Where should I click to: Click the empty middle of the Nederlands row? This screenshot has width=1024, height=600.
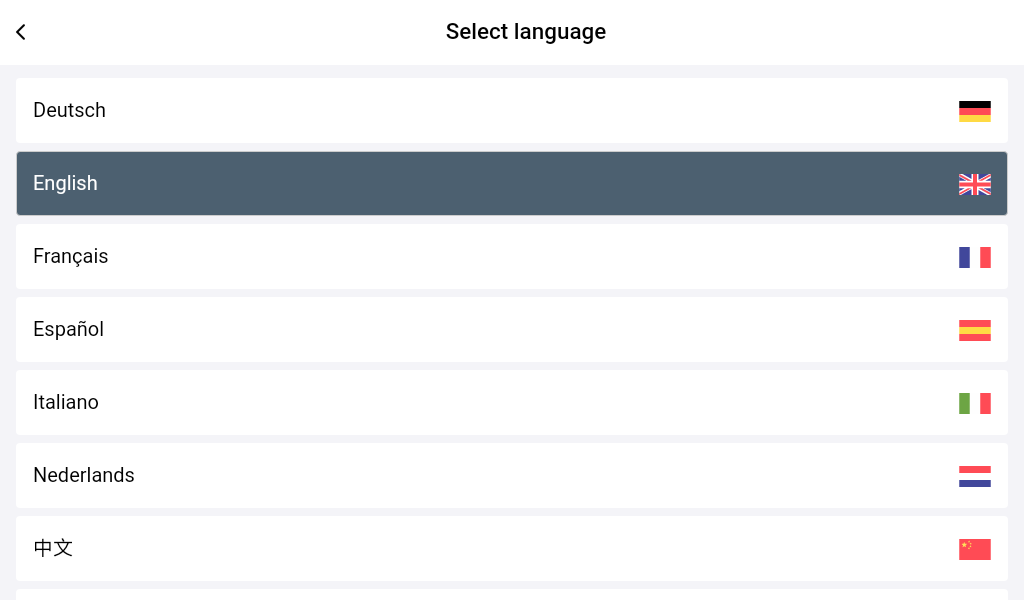pos(512,475)
